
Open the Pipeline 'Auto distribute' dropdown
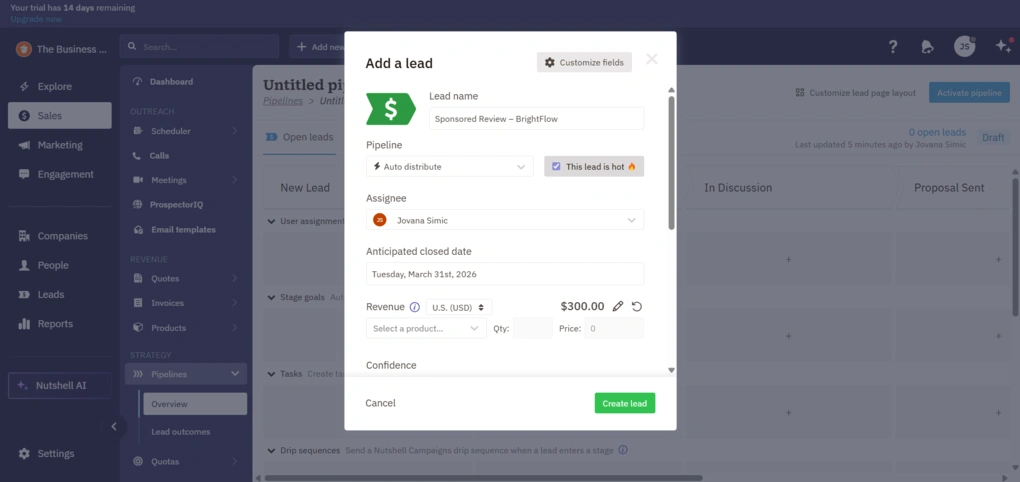pos(450,167)
